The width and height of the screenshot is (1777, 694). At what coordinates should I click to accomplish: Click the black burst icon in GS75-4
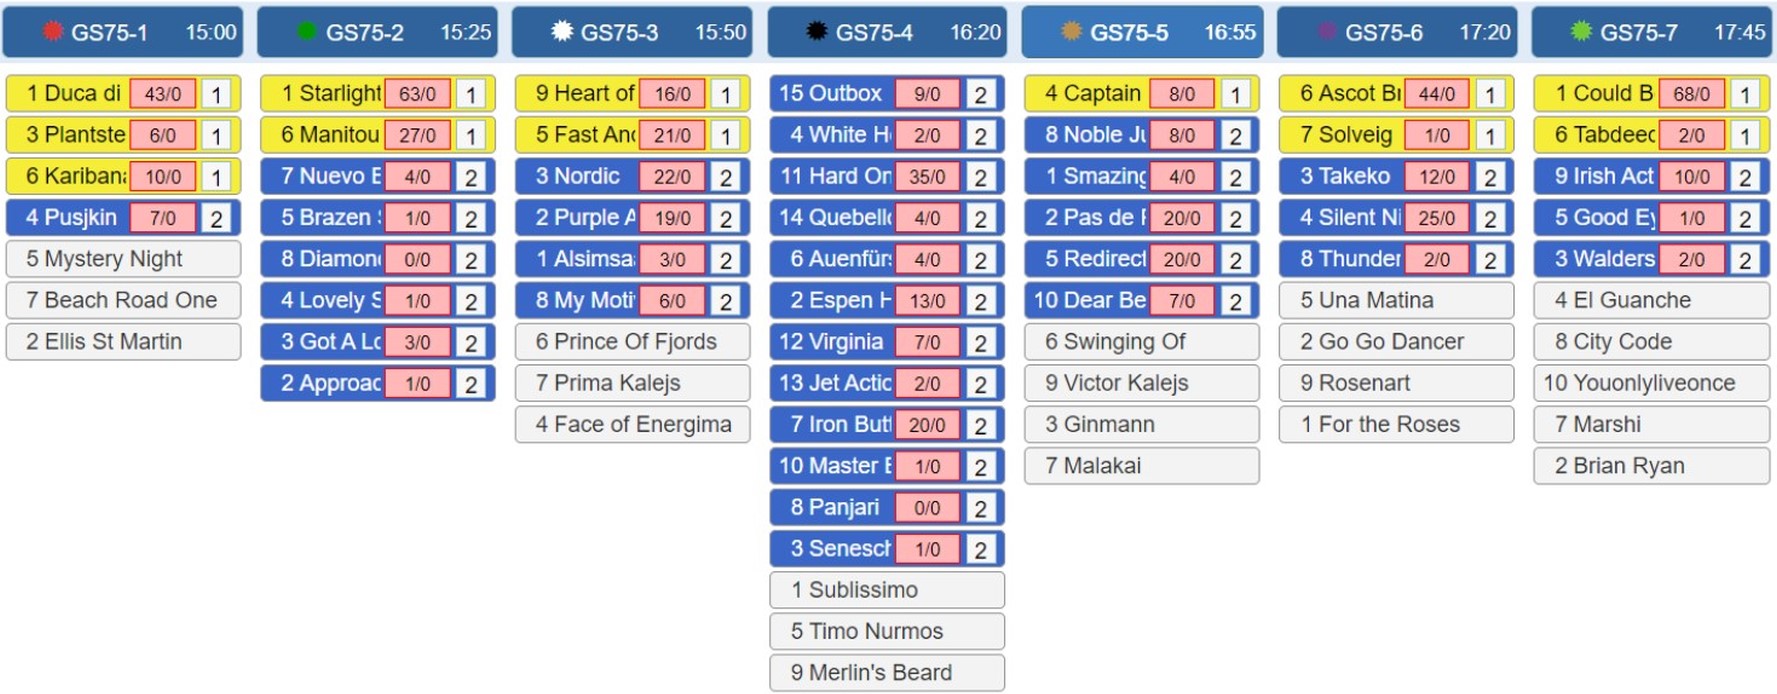coord(817,31)
